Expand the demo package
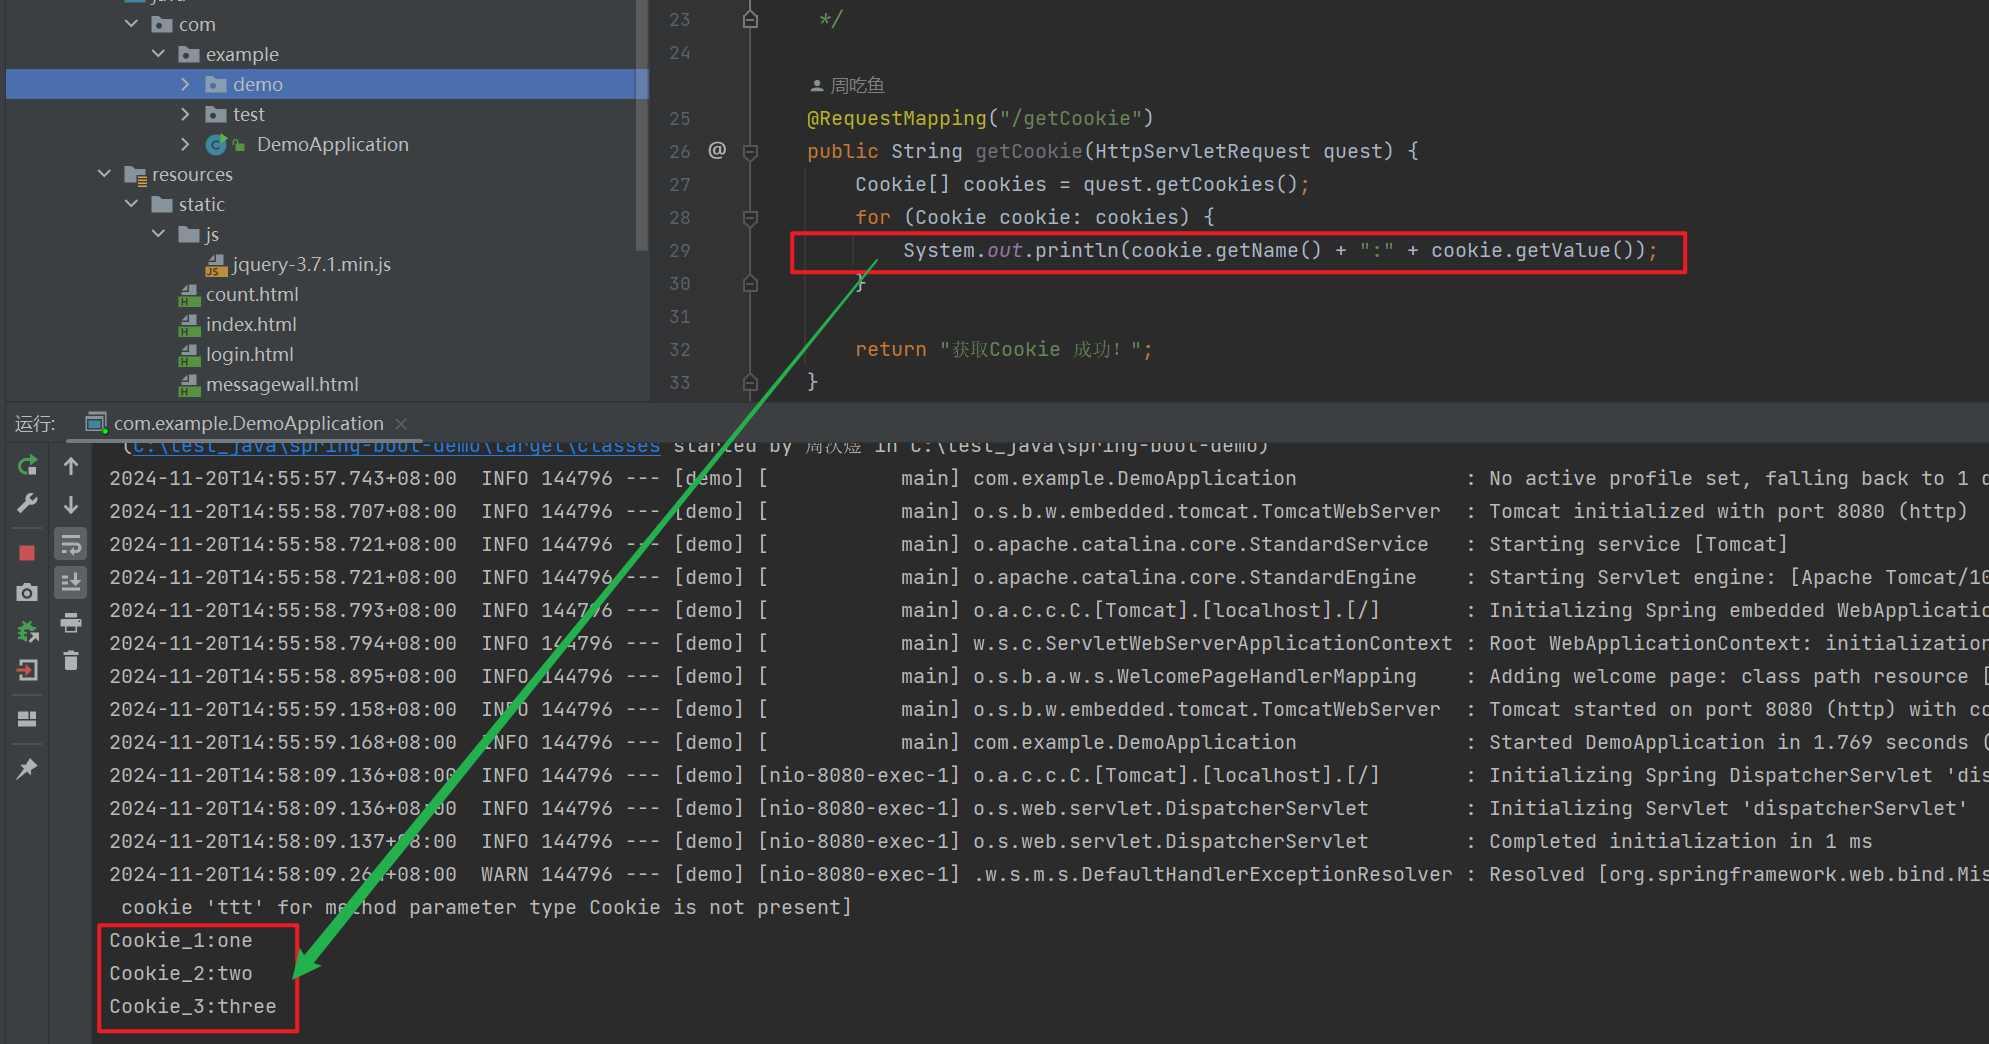Screen dimensions: 1989x1044 click(185, 84)
